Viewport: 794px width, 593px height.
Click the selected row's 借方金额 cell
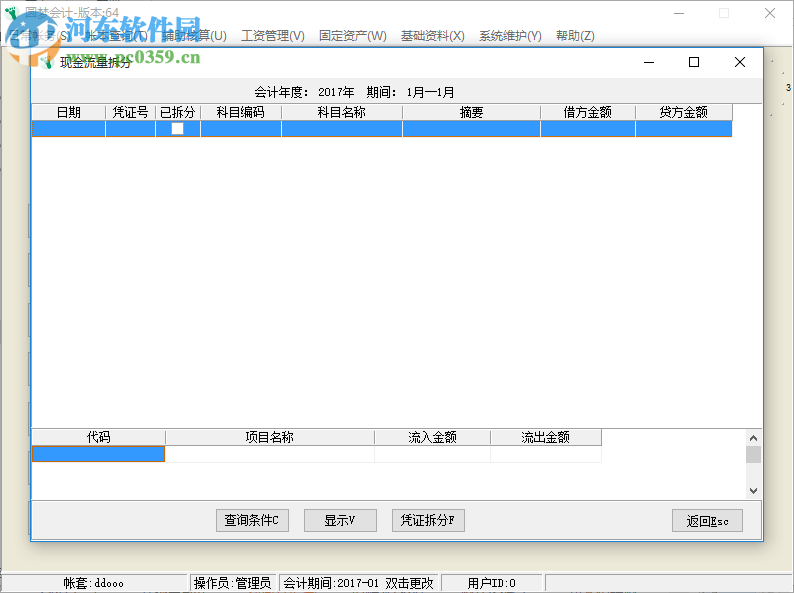pyautogui.click(x=588, y=129)
